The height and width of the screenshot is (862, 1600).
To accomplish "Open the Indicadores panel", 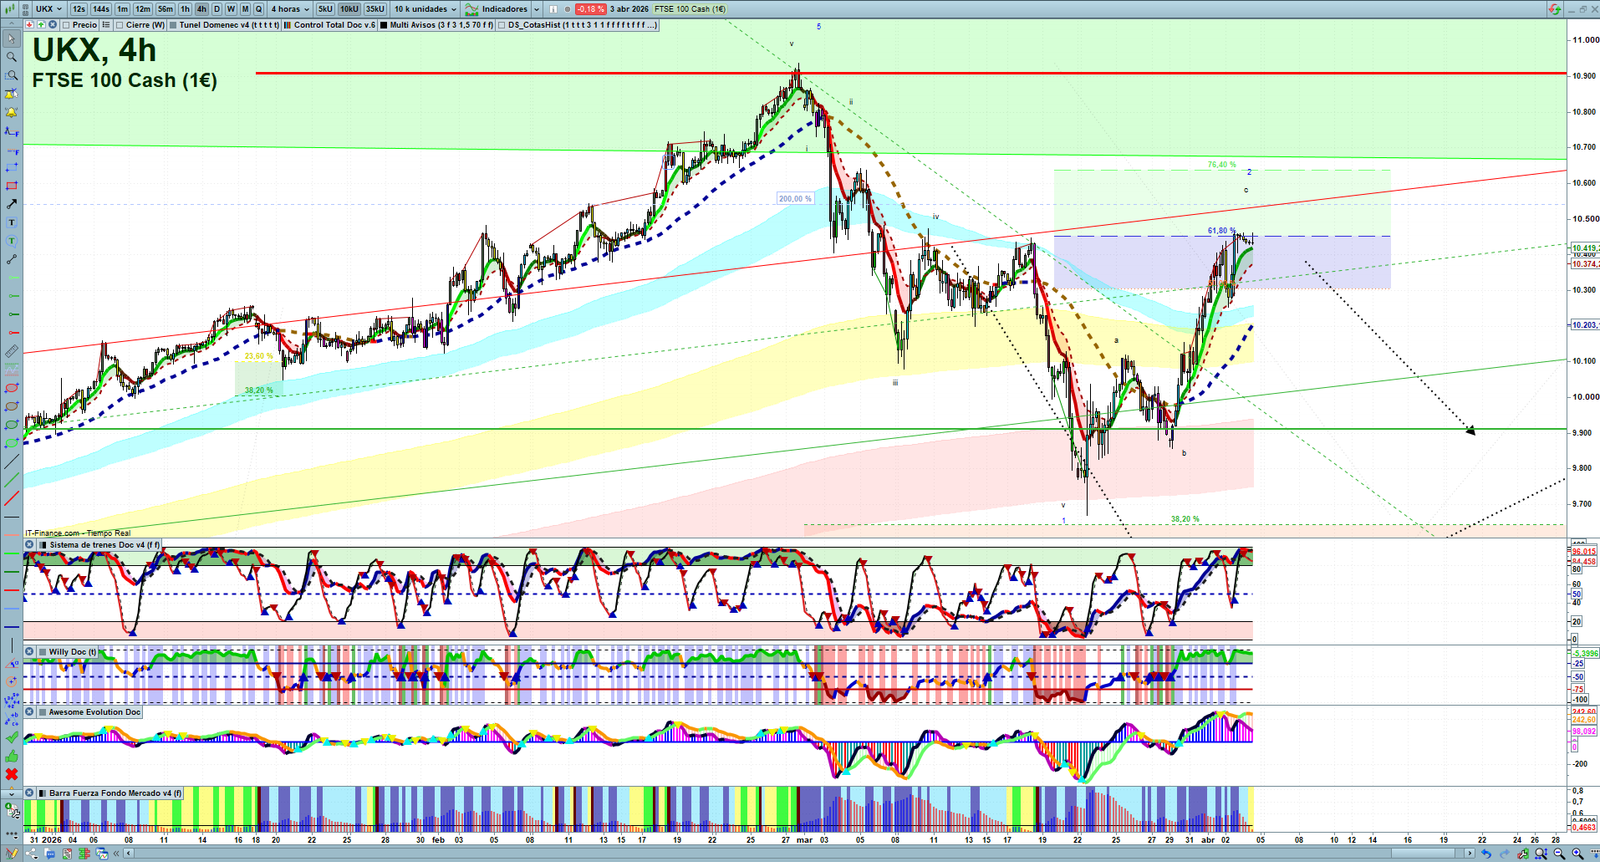I will tap(503, 9).
